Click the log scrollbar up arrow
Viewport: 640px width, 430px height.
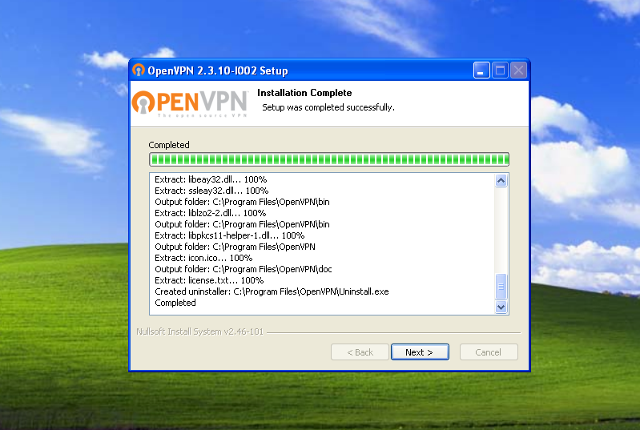pyautogui.click(x=501, y=180)
